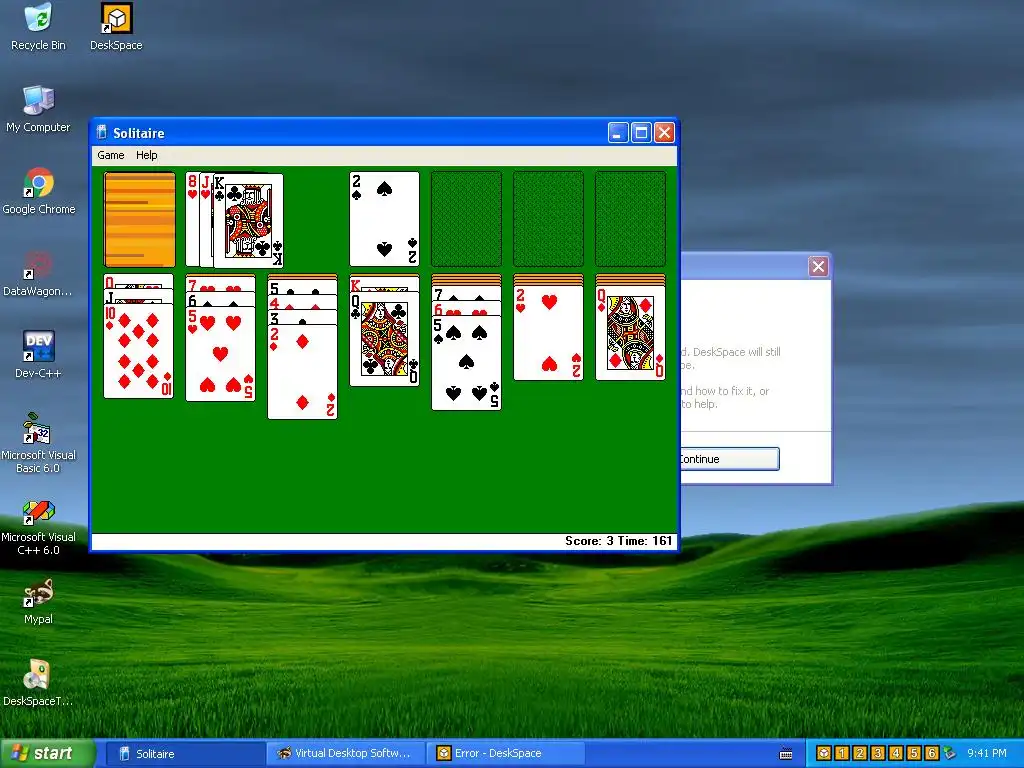Switch to Virtual Desktop Software taskbar button

345,753
